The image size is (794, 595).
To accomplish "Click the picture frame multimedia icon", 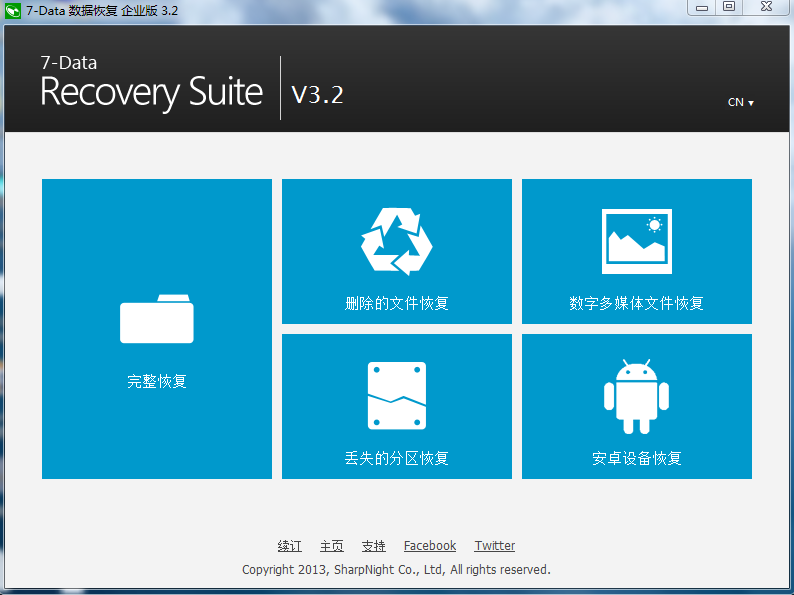I will (x=637, y=241).
